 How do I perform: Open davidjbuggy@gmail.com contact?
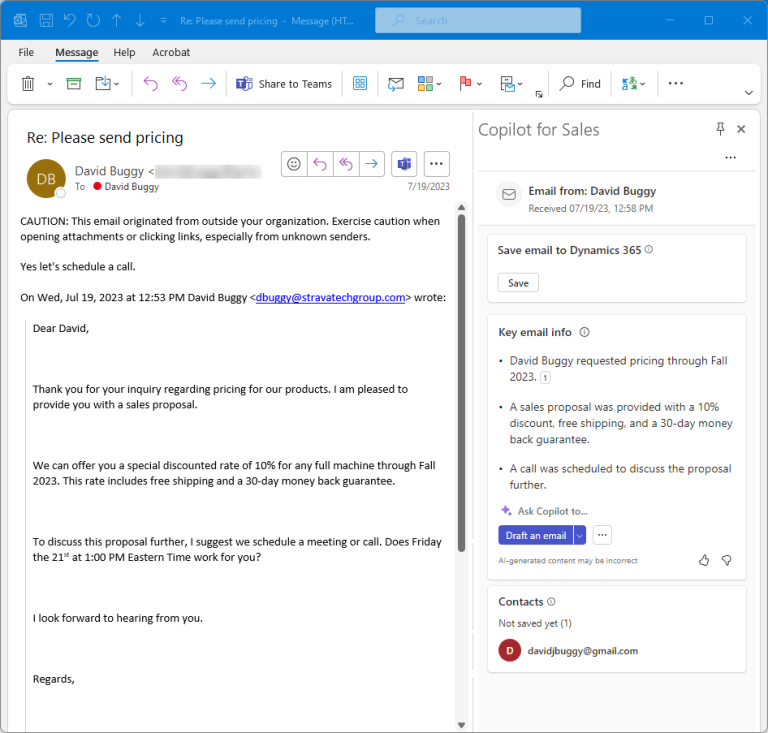click(x=582, y=651)
